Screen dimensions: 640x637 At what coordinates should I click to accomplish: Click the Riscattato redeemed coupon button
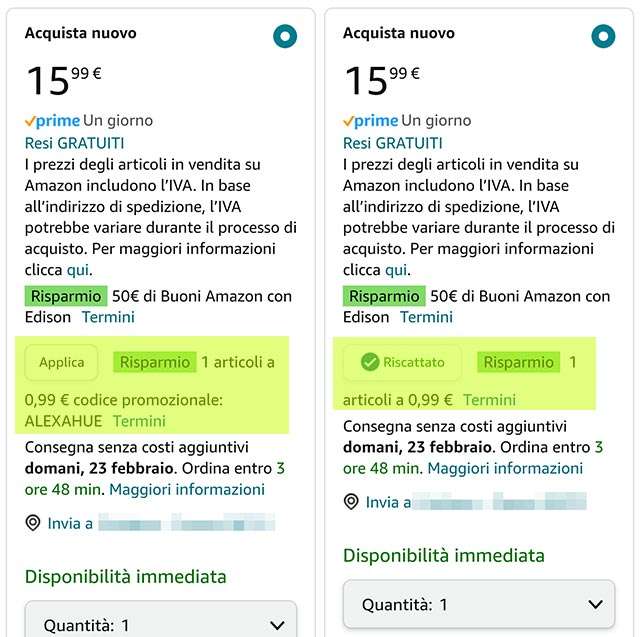coord(401,362)
